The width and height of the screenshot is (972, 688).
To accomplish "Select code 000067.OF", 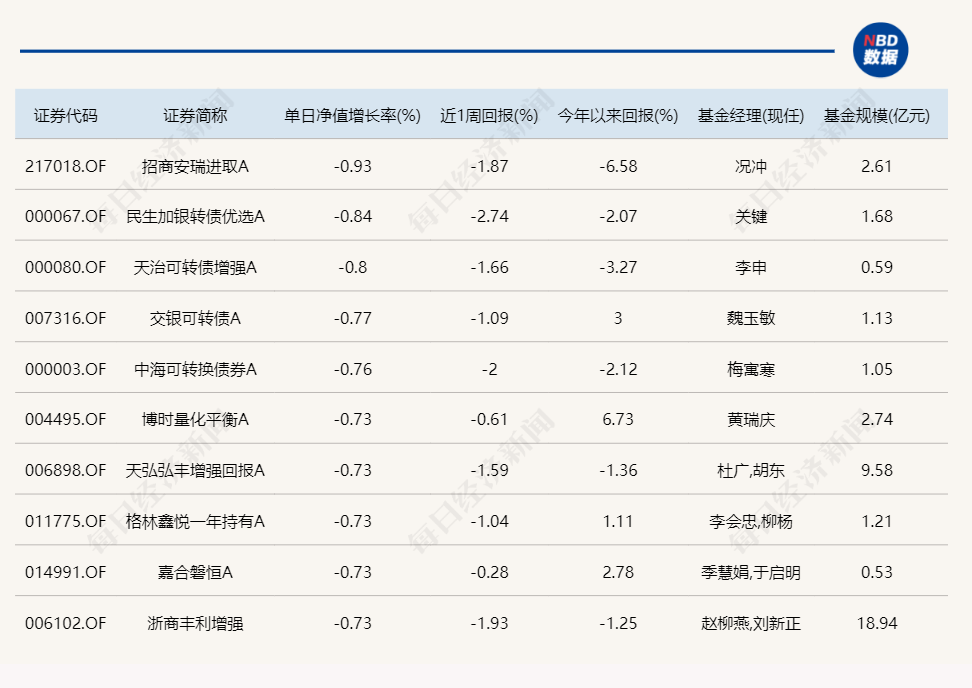I will pyautogui.click(x=66, y=216).
